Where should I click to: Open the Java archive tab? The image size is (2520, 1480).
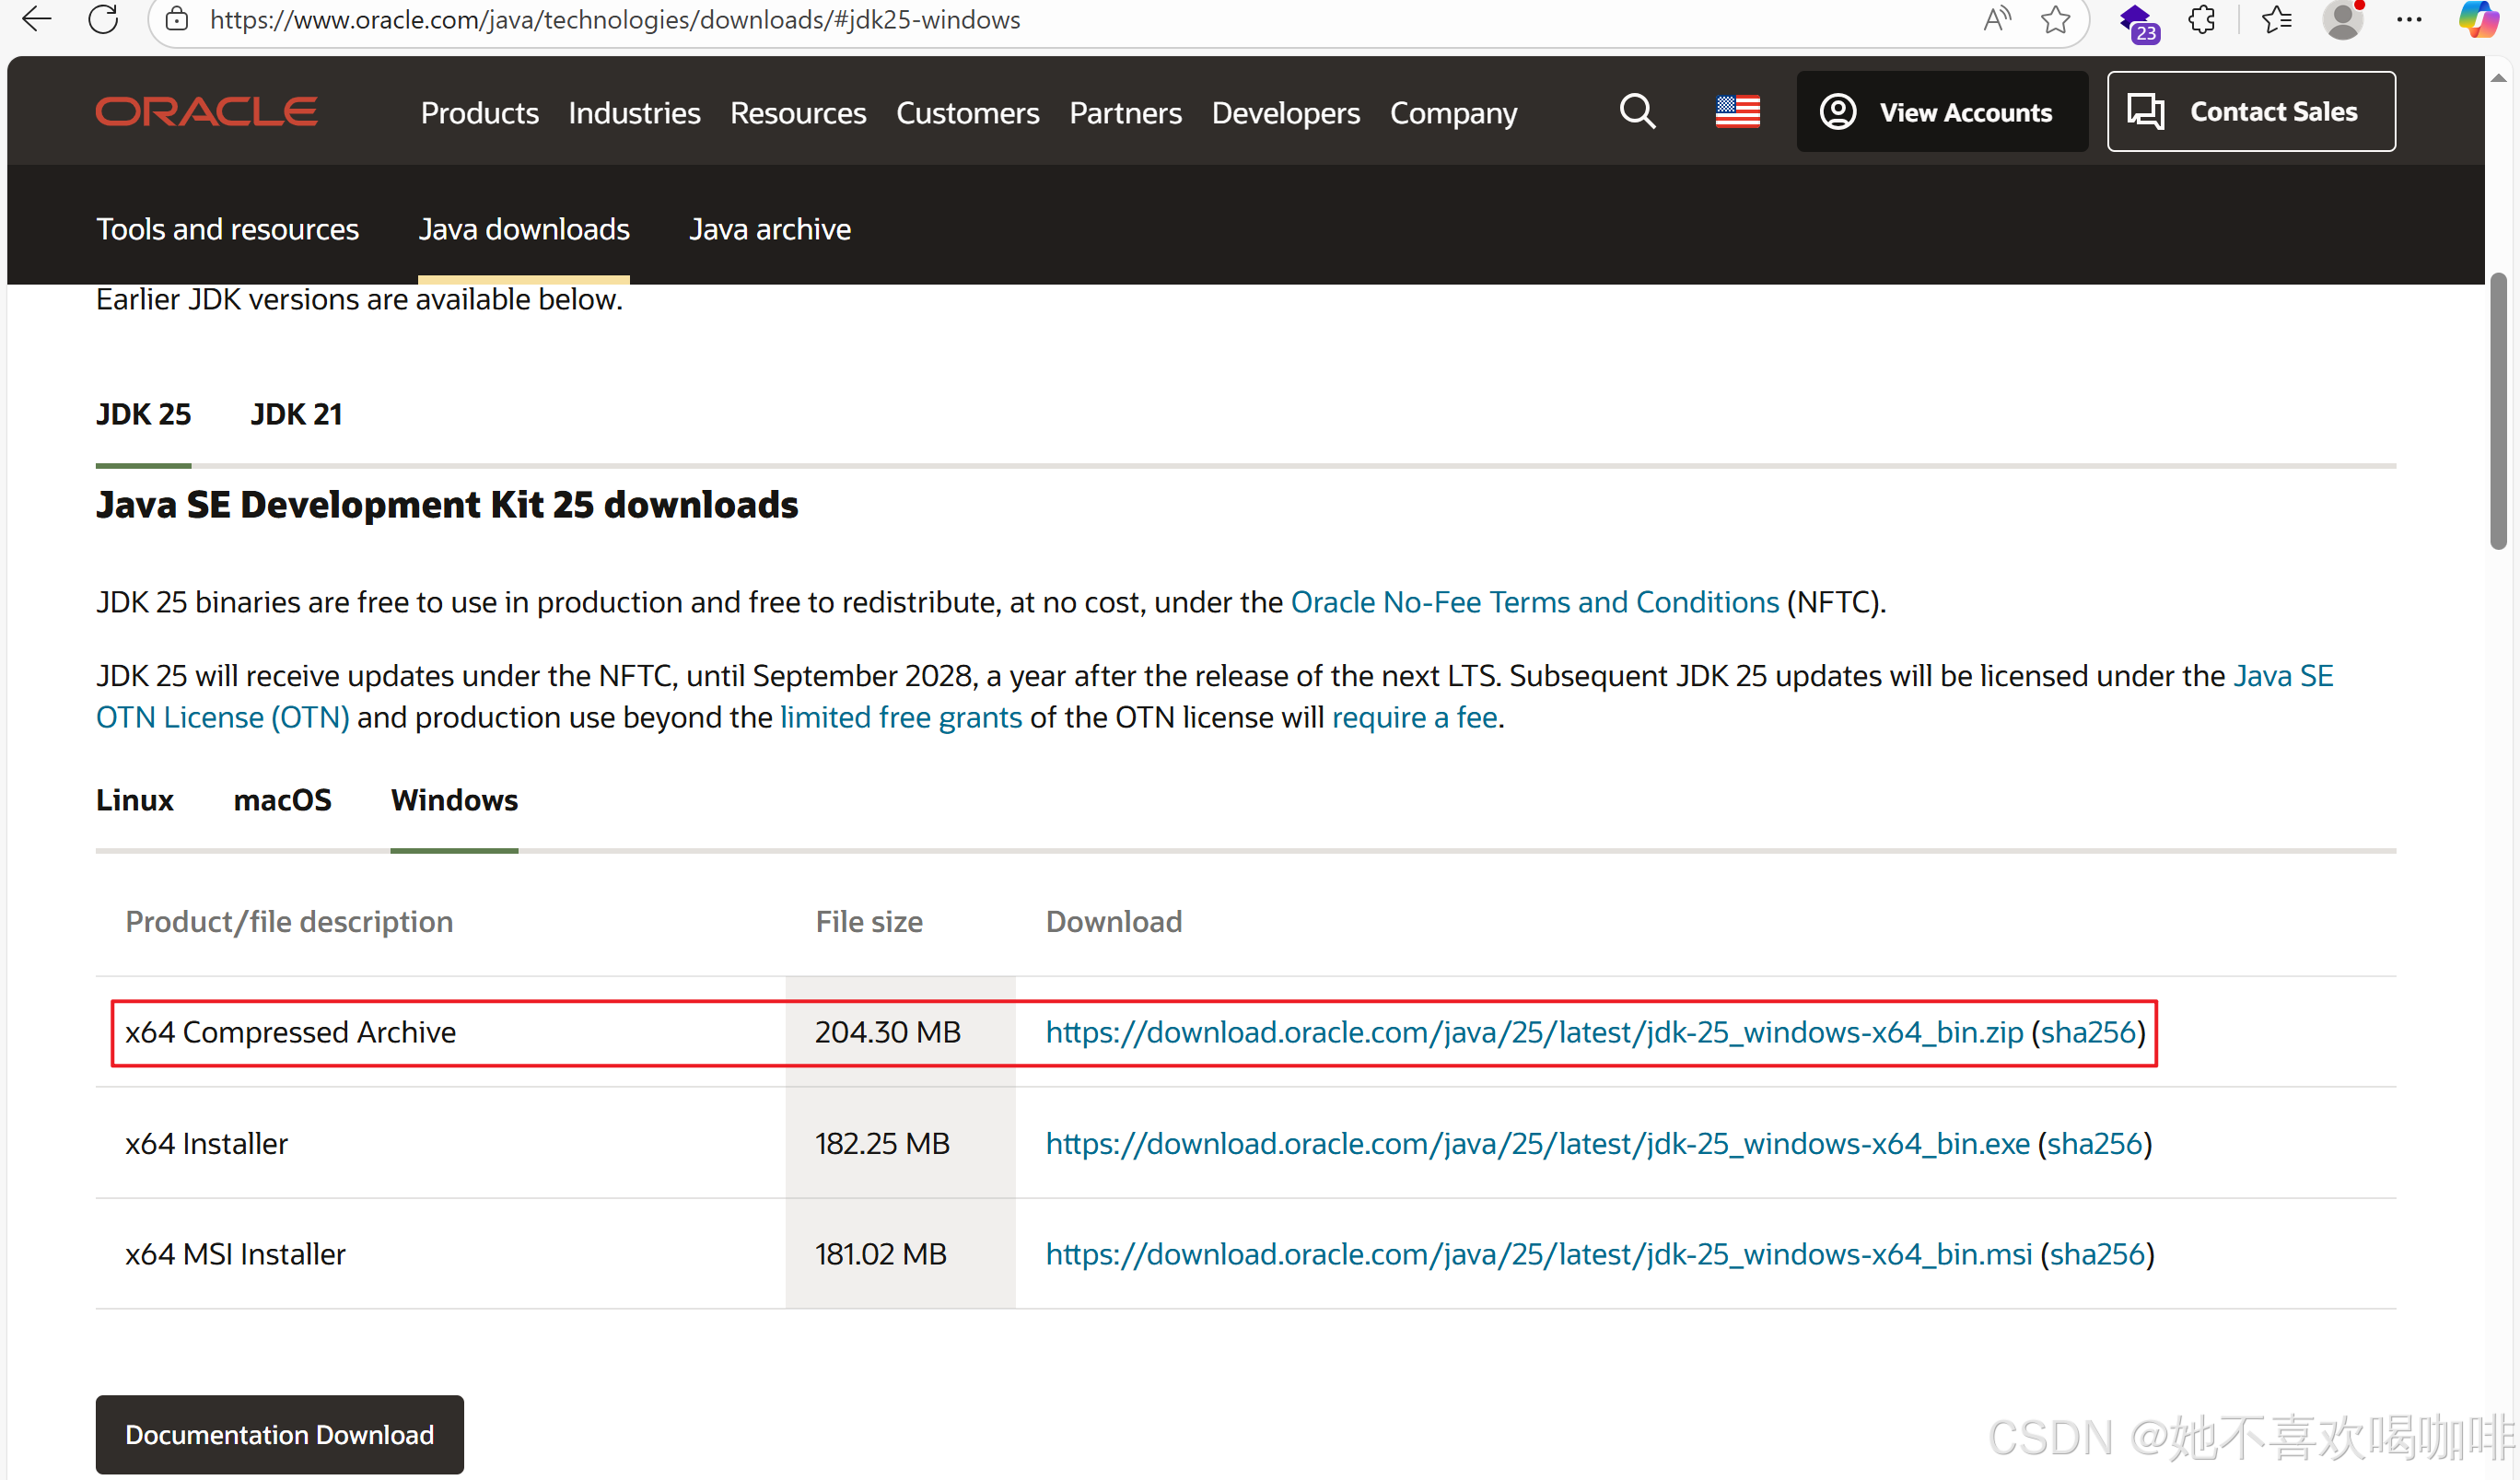(769, 229)
